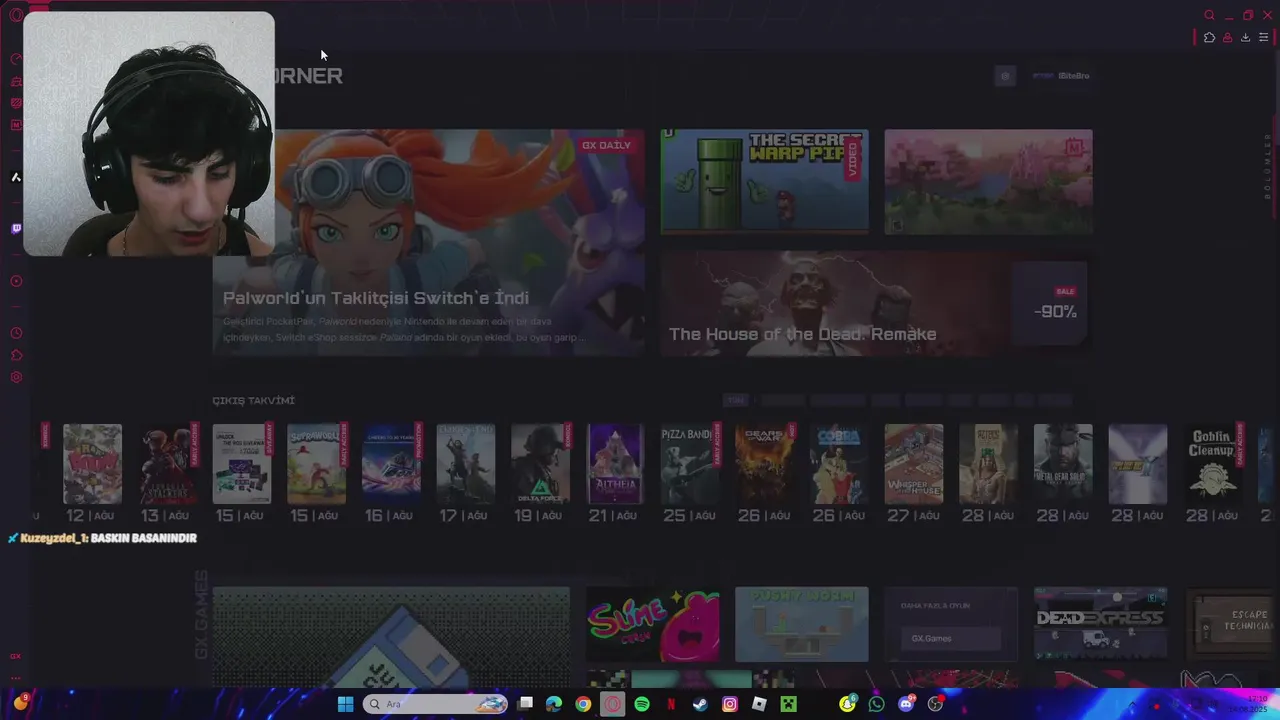The width and height of the screenshot is (1280, 720).
Task: Open the Twitch panel in sidebar
Action: (x=16, y=229)
